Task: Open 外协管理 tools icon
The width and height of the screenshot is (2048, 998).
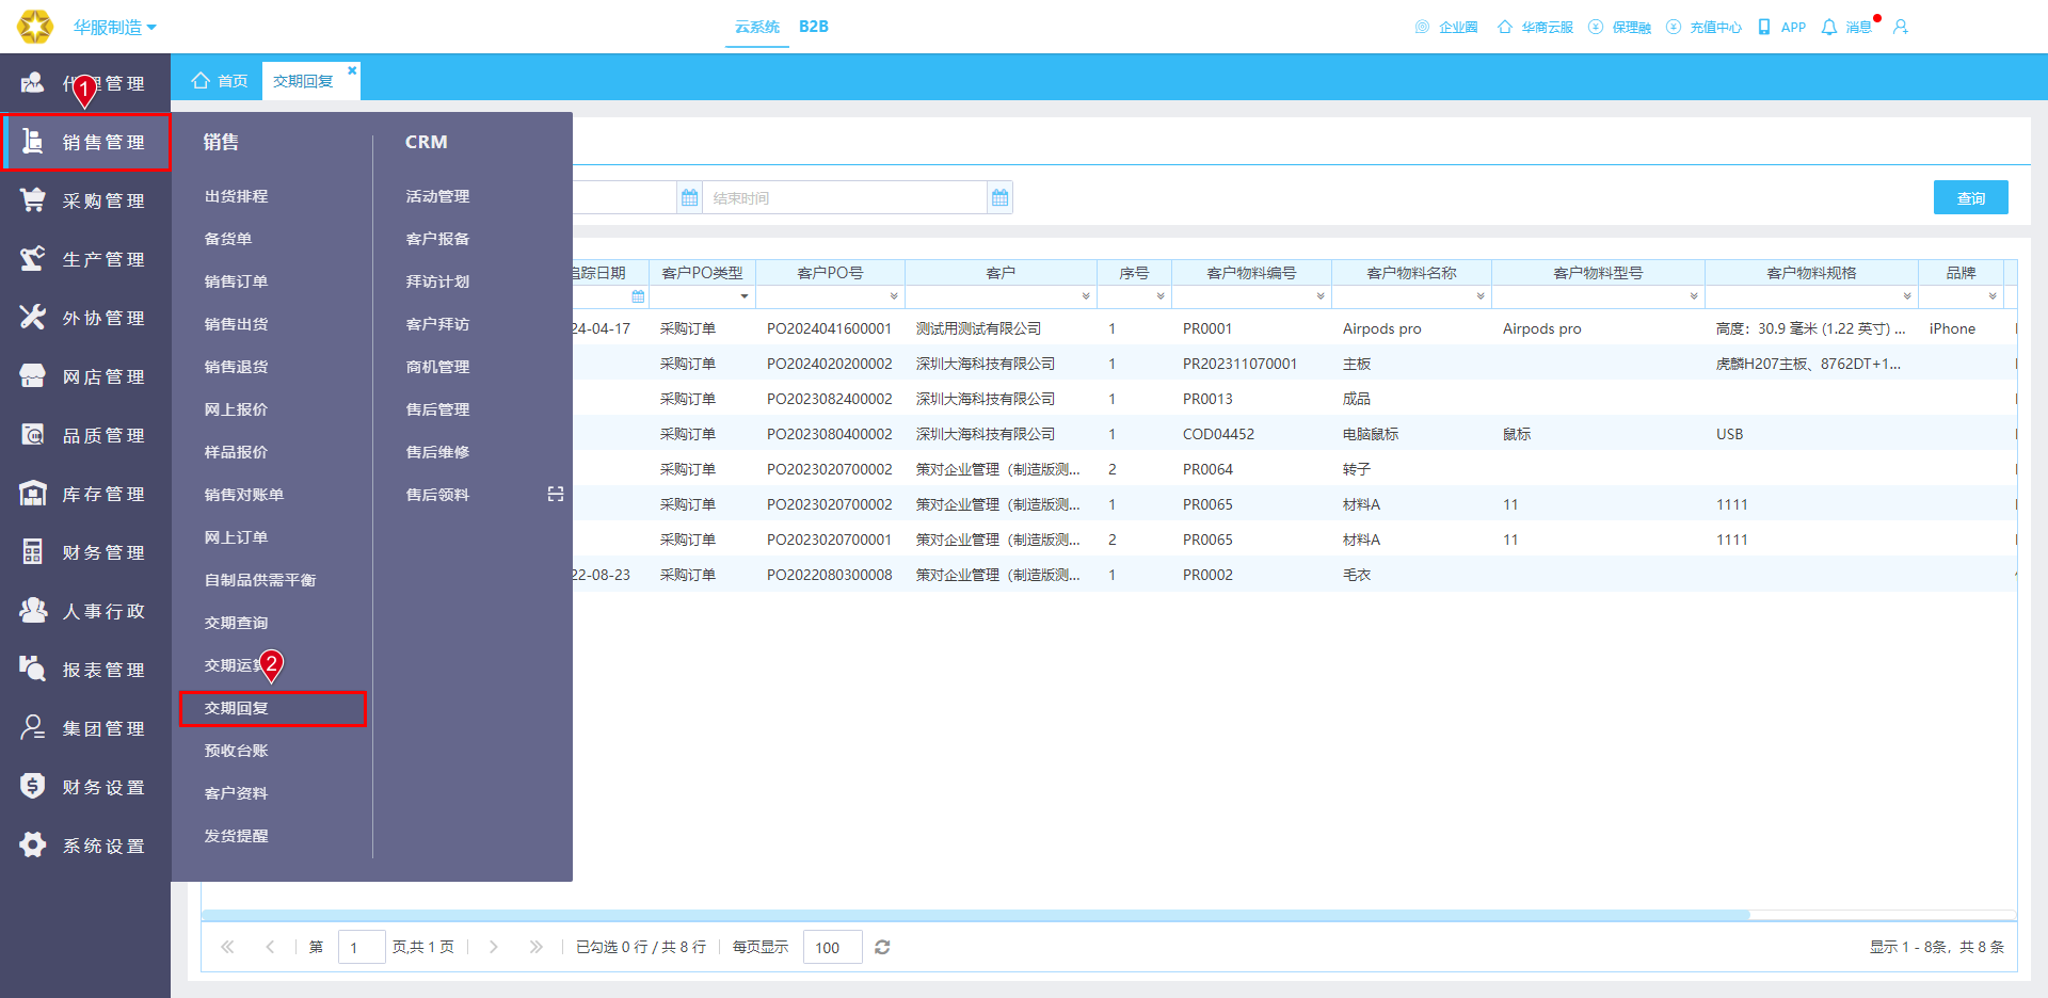Action: point(32,317)
